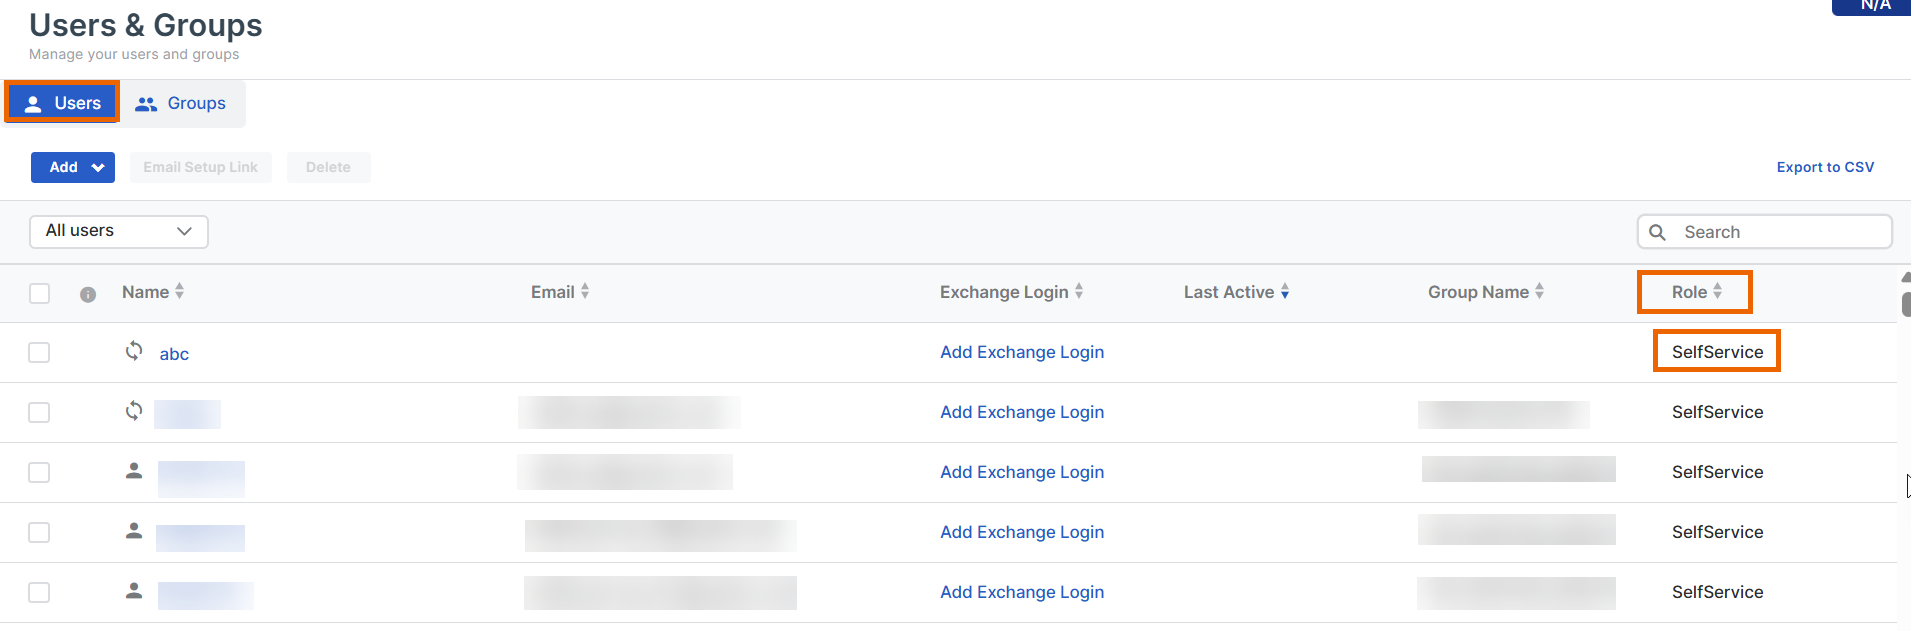This screenshot has height=631, width=1911.
Task: Open the abc user profile link
Action: point(174,354)
